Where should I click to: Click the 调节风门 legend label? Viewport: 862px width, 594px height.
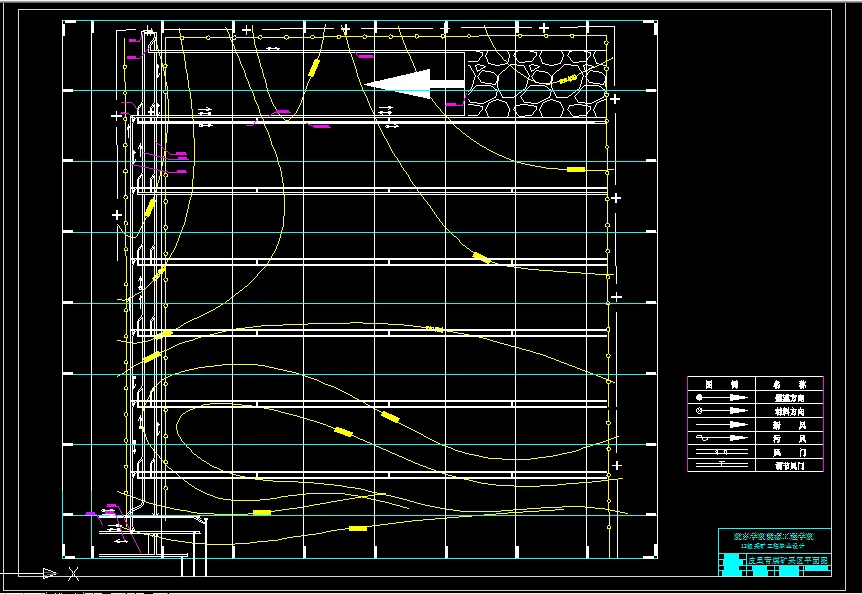789,465
